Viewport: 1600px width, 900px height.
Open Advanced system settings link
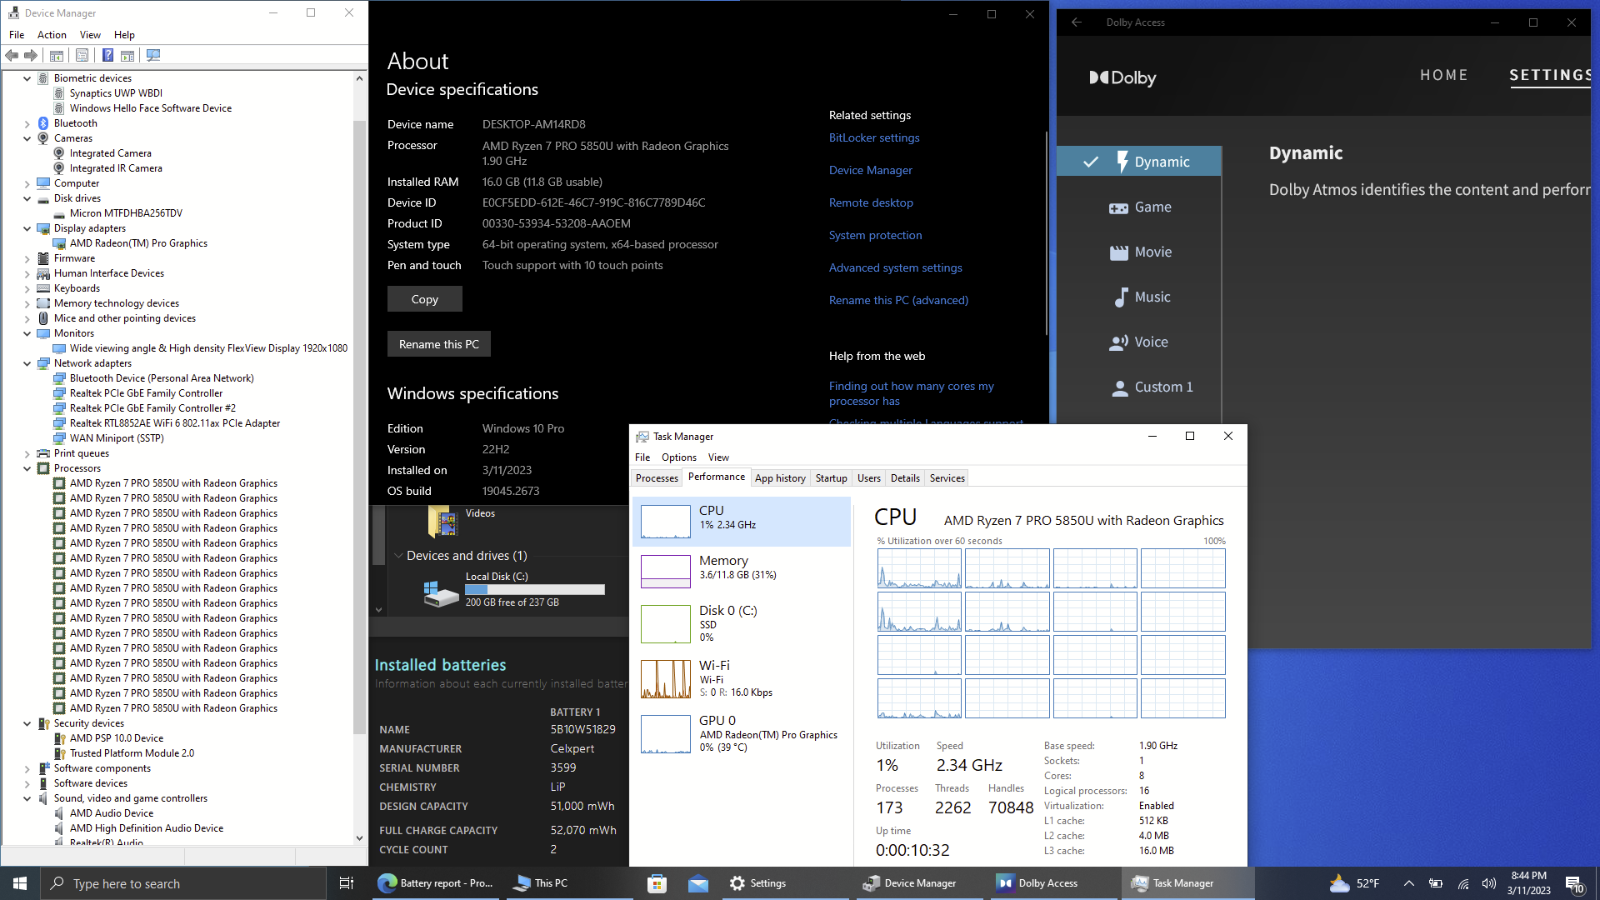(x=896, y=268)
